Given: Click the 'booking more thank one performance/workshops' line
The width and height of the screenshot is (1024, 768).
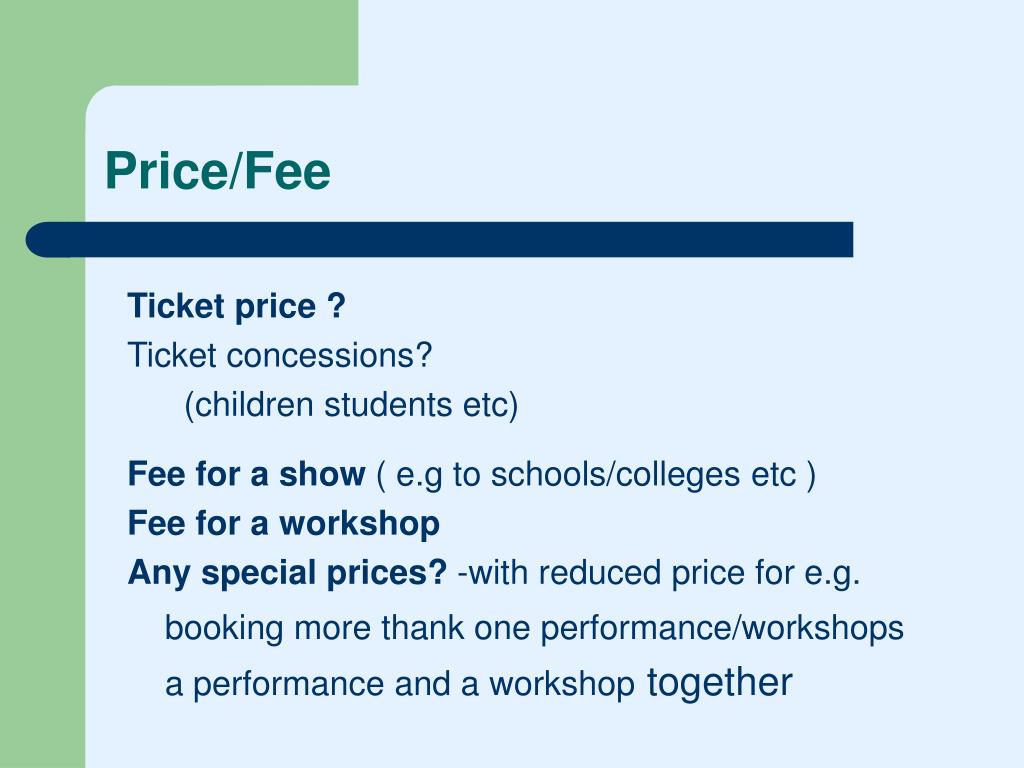Looking at the screenshot, I should 534,628.
